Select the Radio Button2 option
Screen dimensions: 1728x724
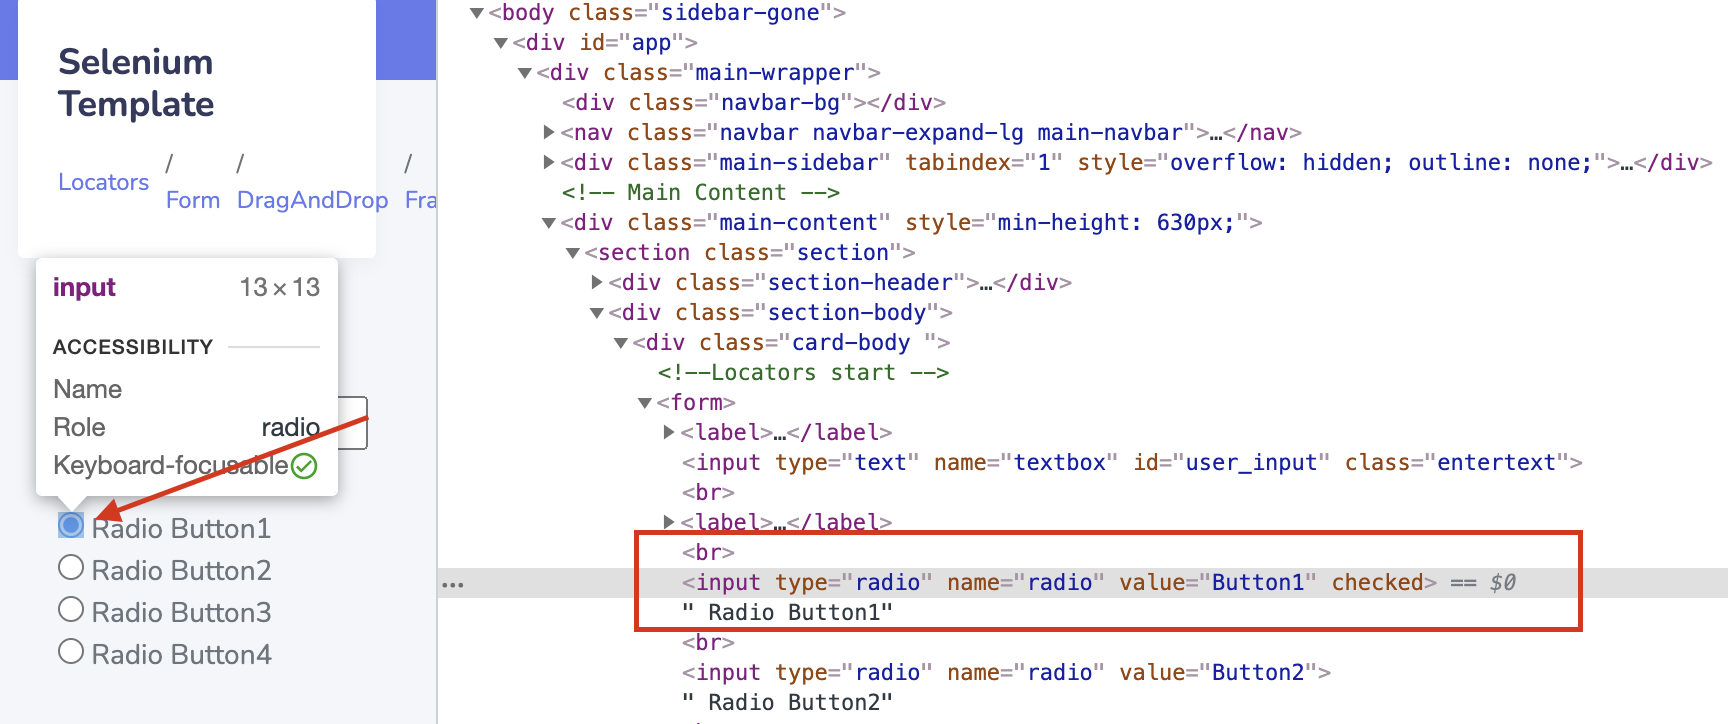point(71,568)
